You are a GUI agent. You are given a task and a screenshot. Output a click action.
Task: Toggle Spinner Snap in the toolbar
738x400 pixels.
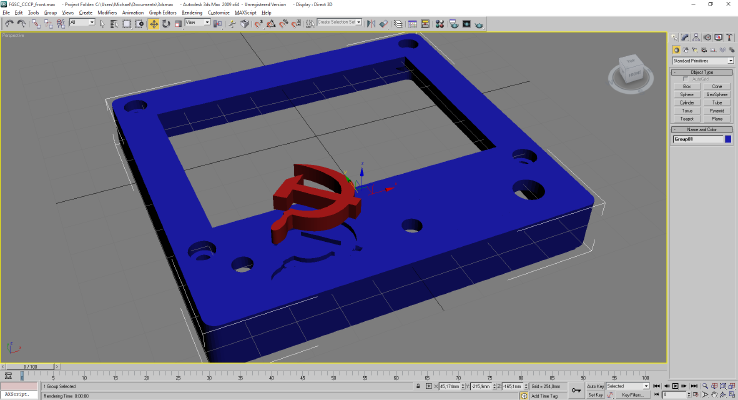(x=296, y=24)
